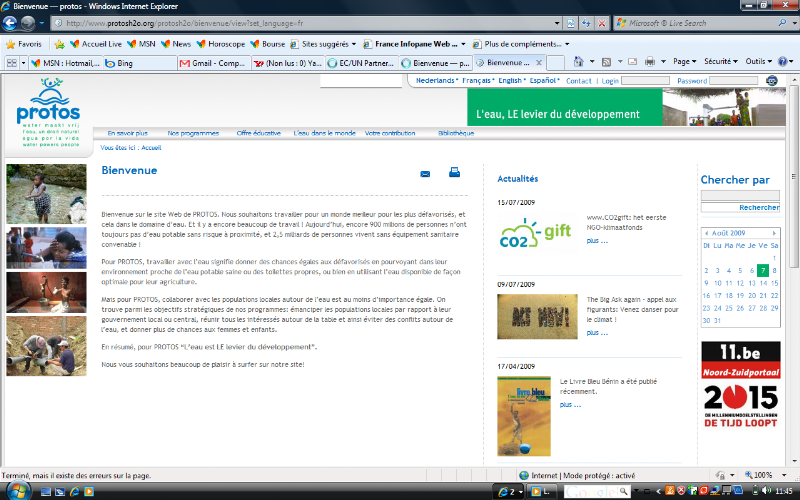
Task: Click the browser Forward arrow button
Action: [x=28, y=23]
